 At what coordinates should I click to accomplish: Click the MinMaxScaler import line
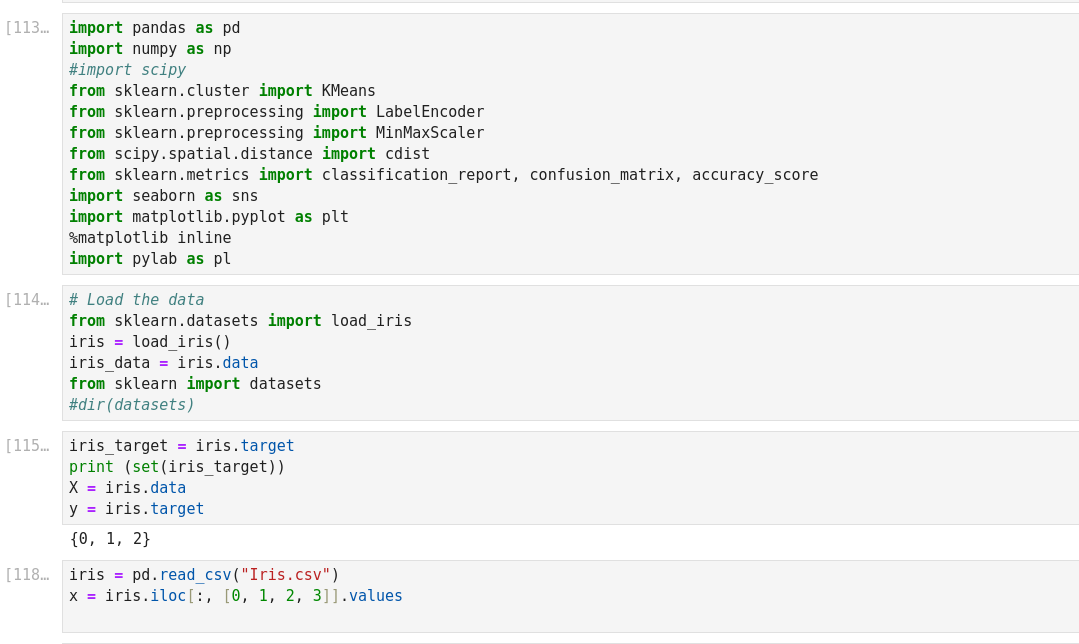click(276, 133)
